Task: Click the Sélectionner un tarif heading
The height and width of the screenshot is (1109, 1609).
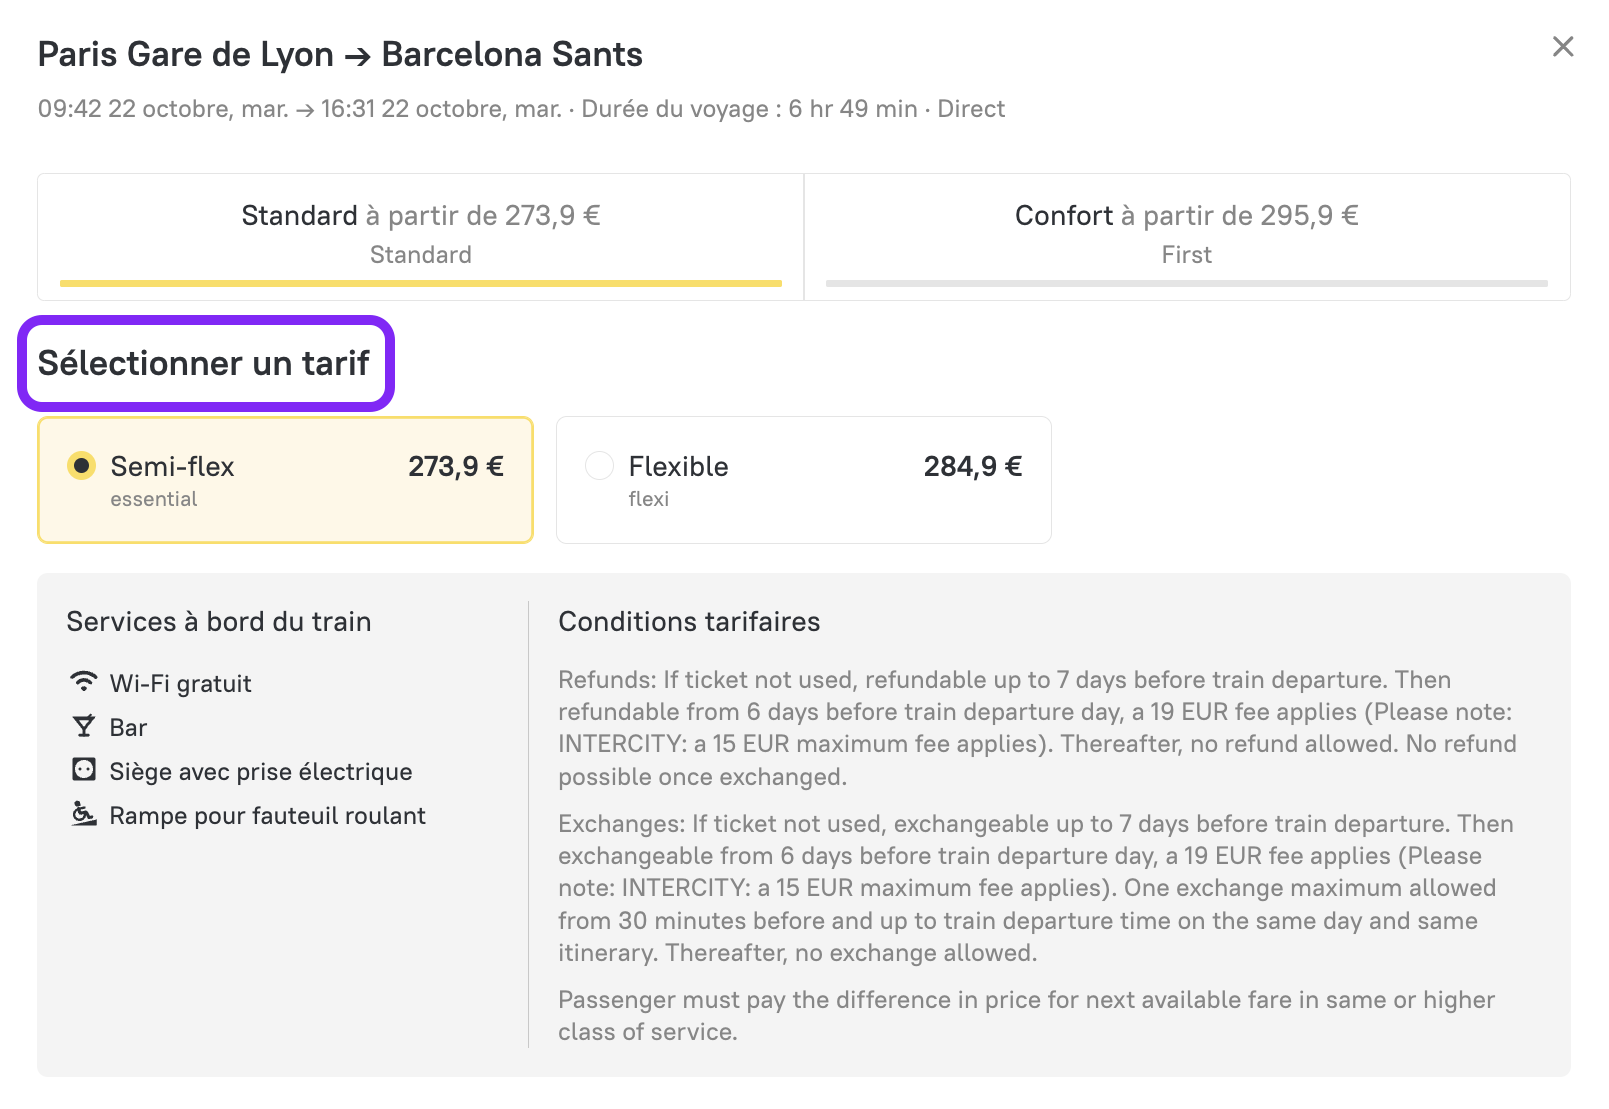Action: (x=204, y=363)
